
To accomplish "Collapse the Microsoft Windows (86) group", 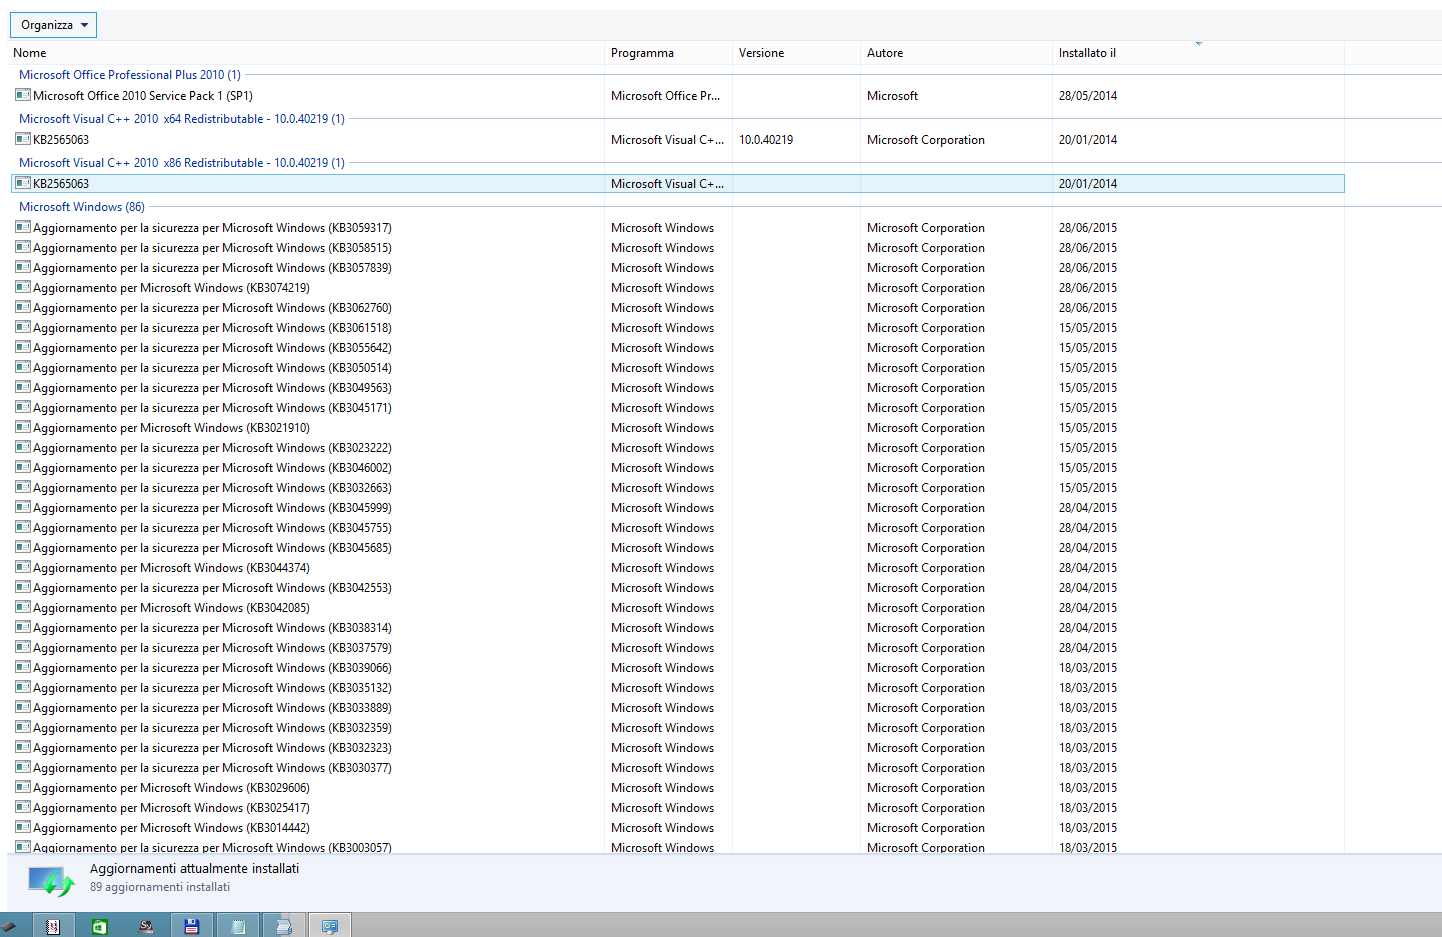I will tap(82, 207).
